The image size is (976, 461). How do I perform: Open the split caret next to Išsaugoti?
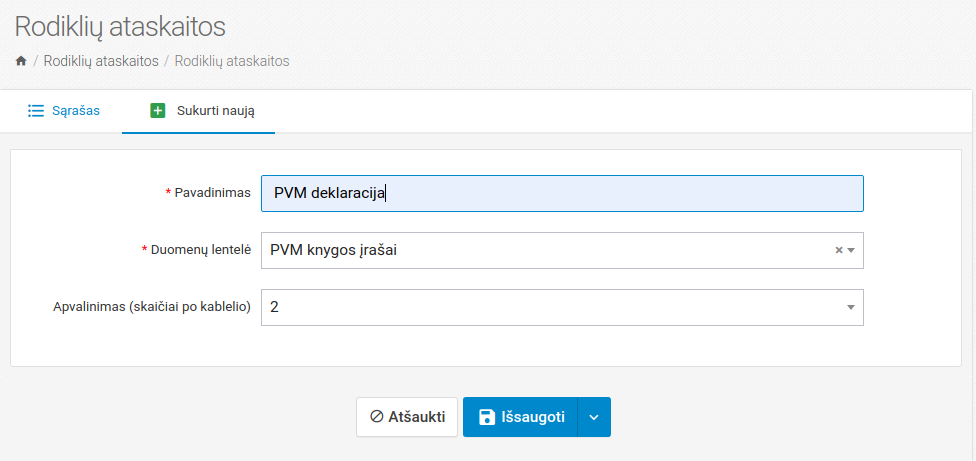pos(594,417)
